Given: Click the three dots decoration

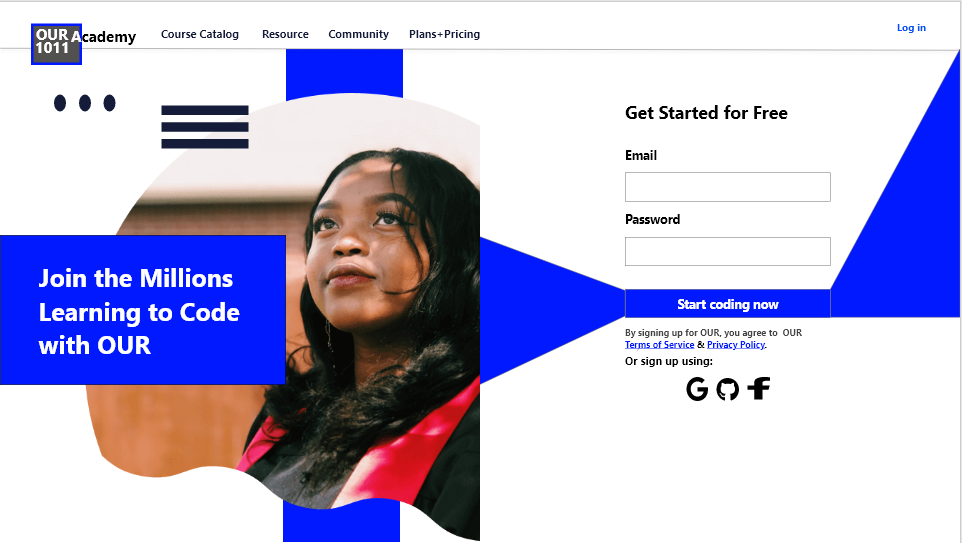Looking at the screenshot, I should (85, 103).
